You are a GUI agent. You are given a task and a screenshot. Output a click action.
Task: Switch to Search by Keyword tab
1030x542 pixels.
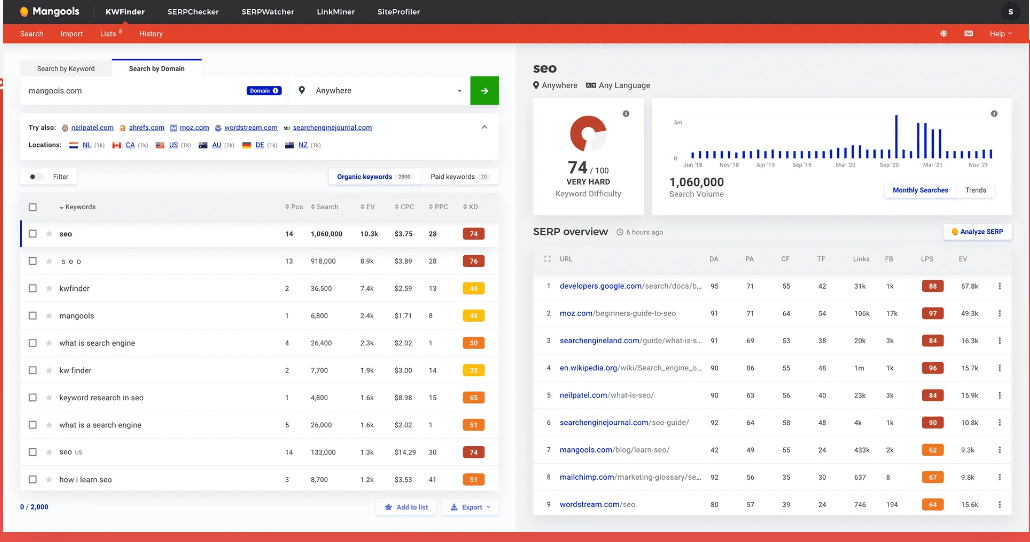(x=66, y=68)
